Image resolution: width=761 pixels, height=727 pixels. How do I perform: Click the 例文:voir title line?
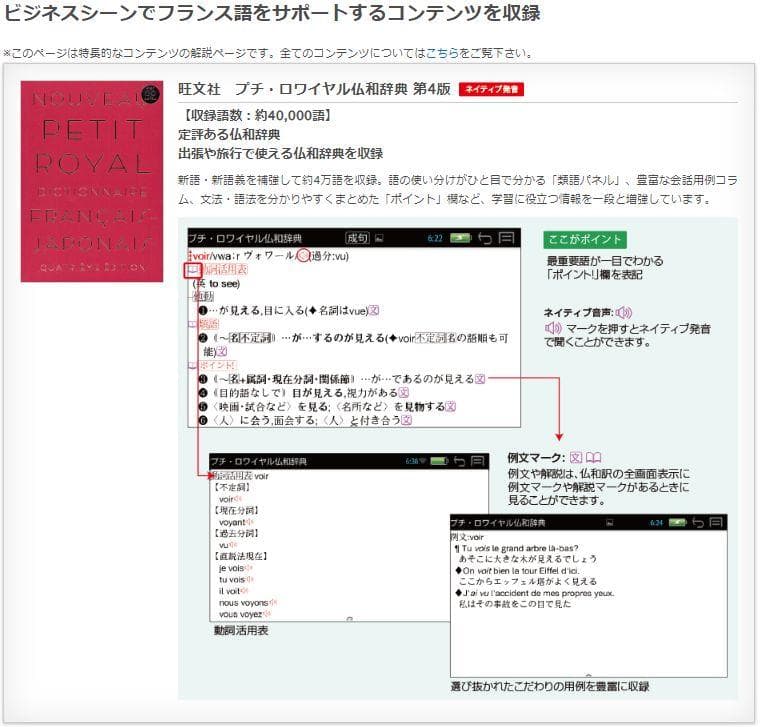[x=468, y=537]
